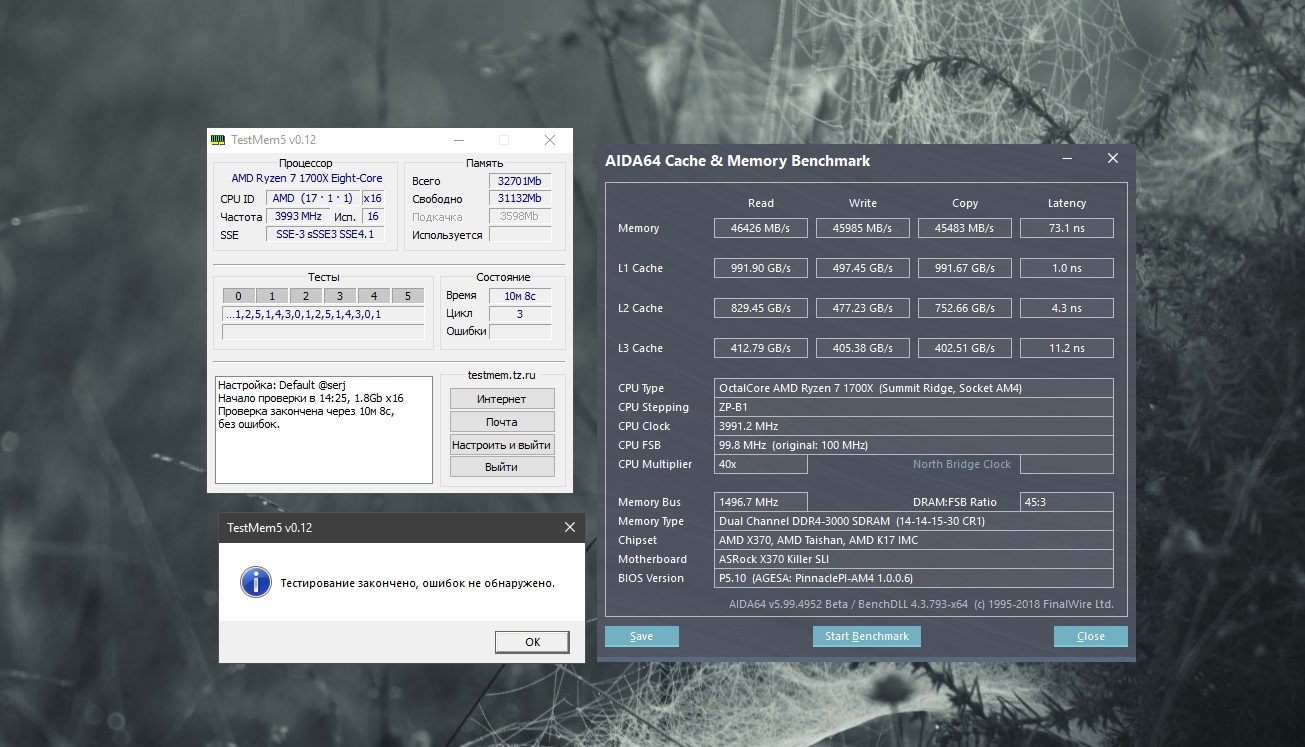1305x747 pixels.
Task: Click the empty North Bridge Clock field
Action: click(1067, 464)
